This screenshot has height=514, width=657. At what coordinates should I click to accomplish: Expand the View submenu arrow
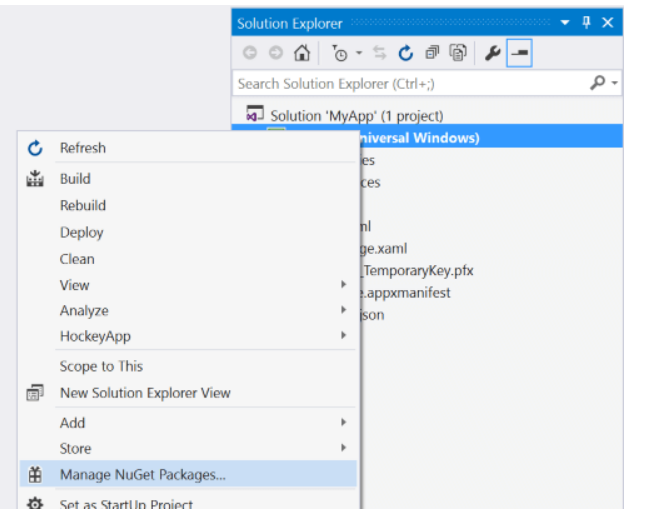(x=344, y=284)
